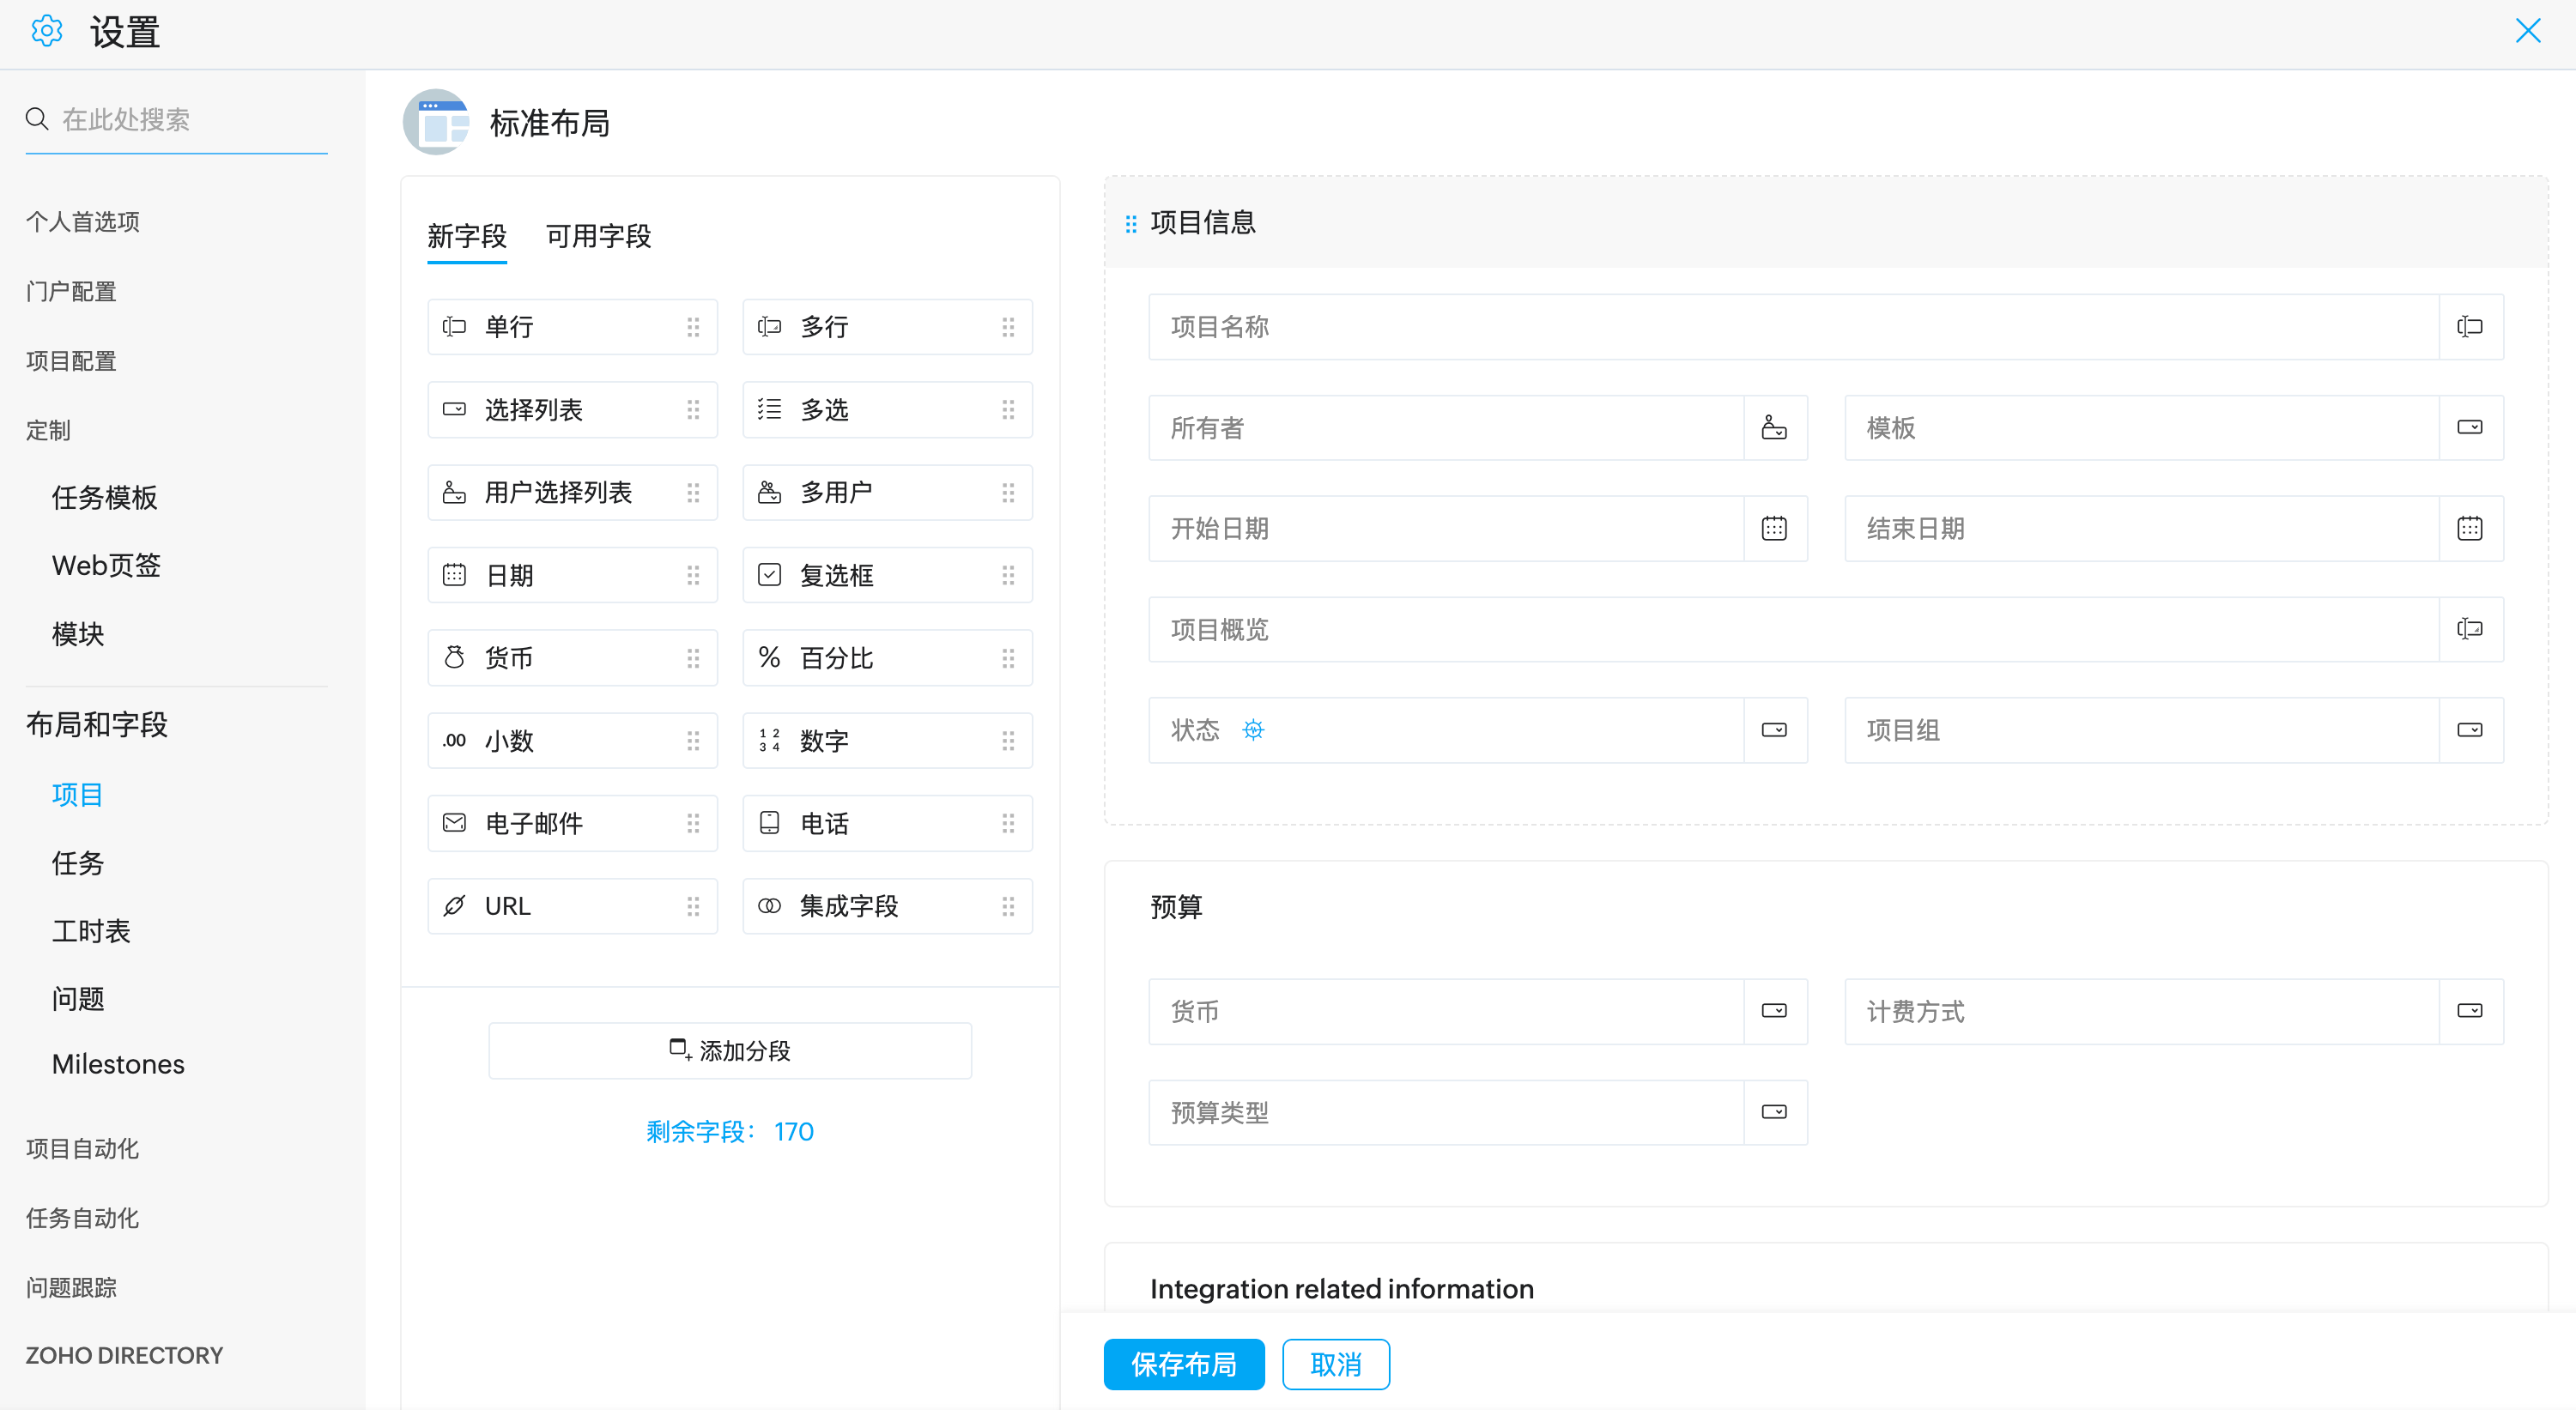
Task: Click the settings gear icon in header
Action: coord(46,32)
